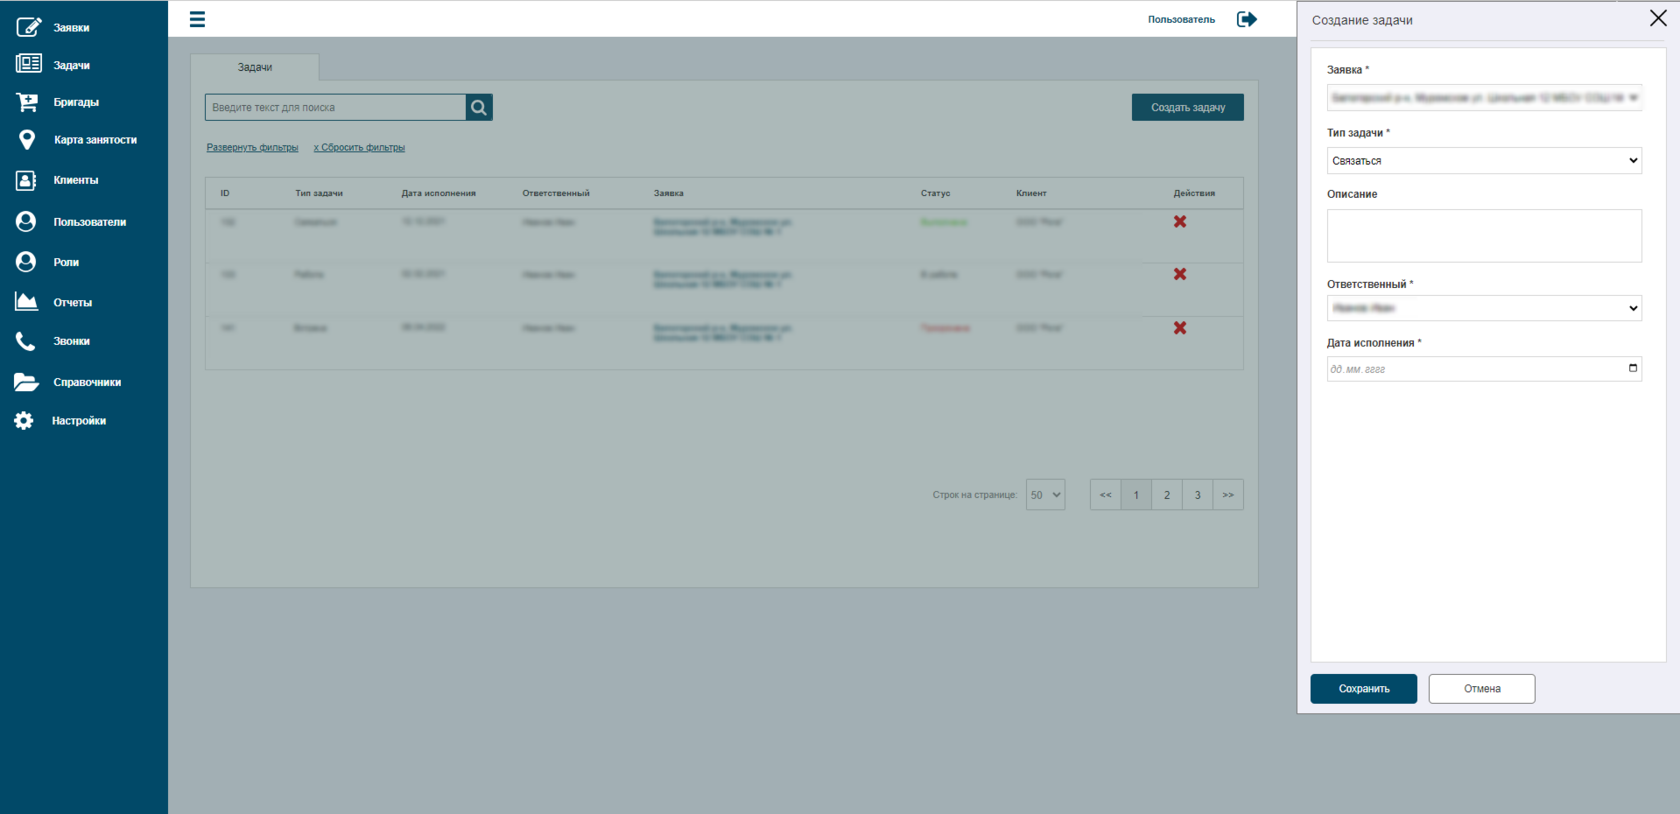Click into the Описание text area
1680x814 pixels.
(x=1484, y=236)
